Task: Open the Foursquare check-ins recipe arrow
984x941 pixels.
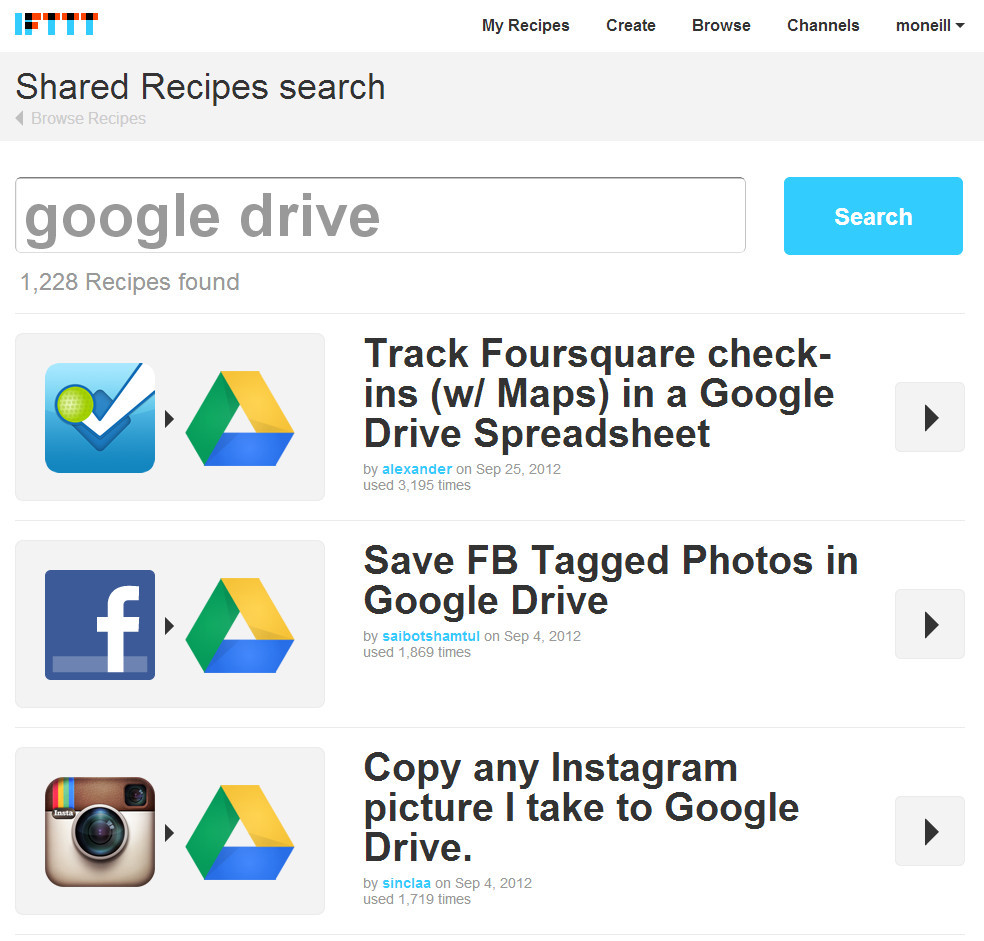Action: [929, 417]
